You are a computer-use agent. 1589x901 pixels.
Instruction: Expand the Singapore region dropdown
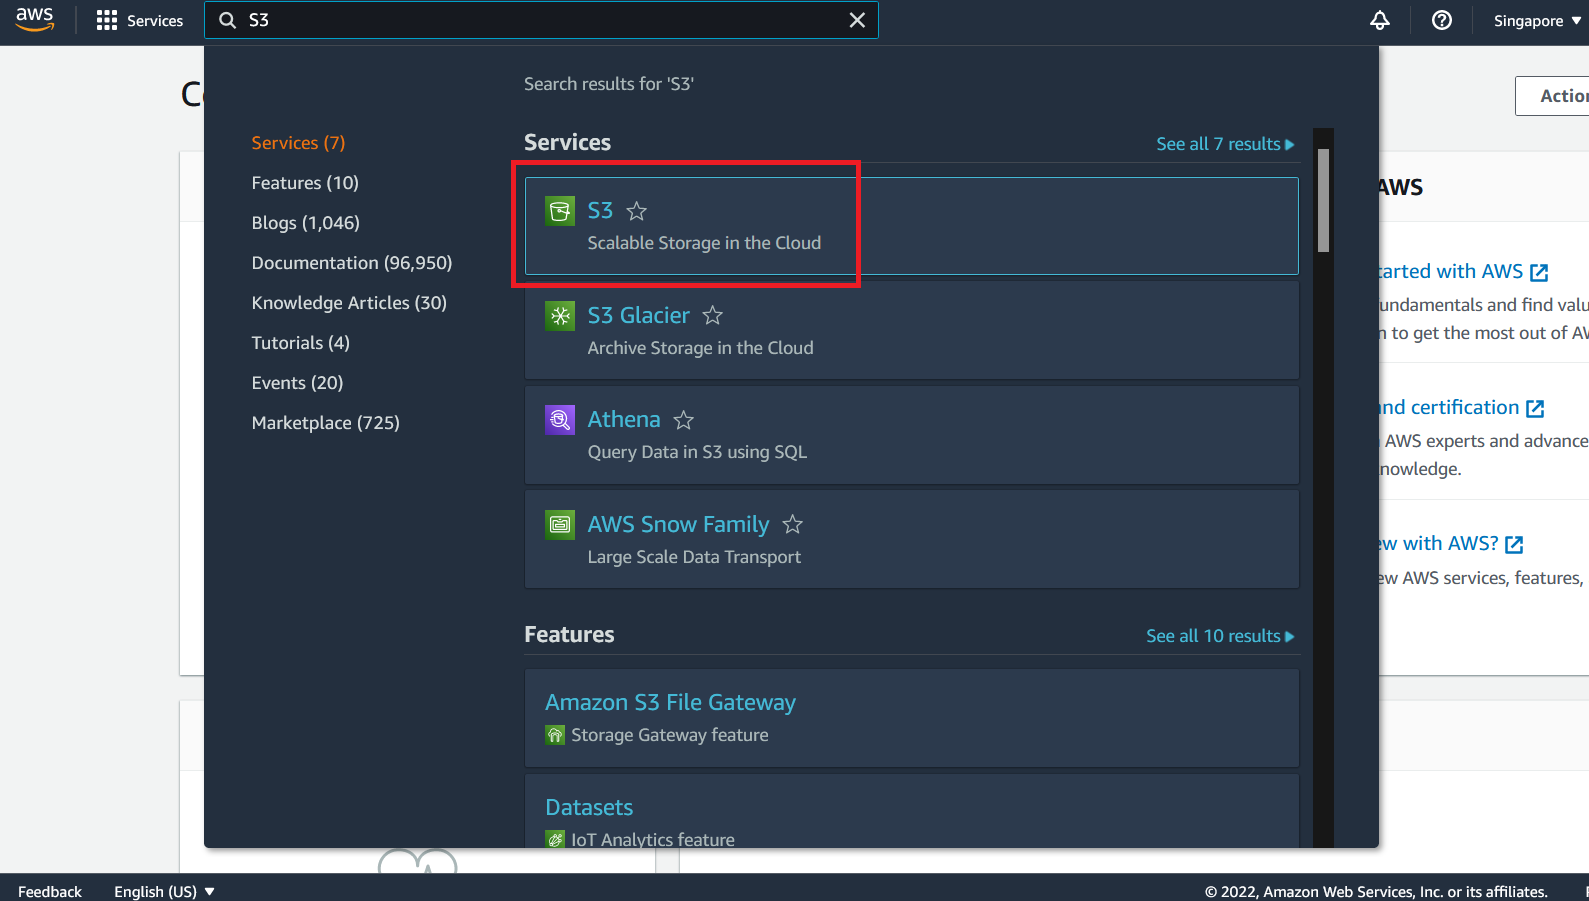tap(1537, 21)
